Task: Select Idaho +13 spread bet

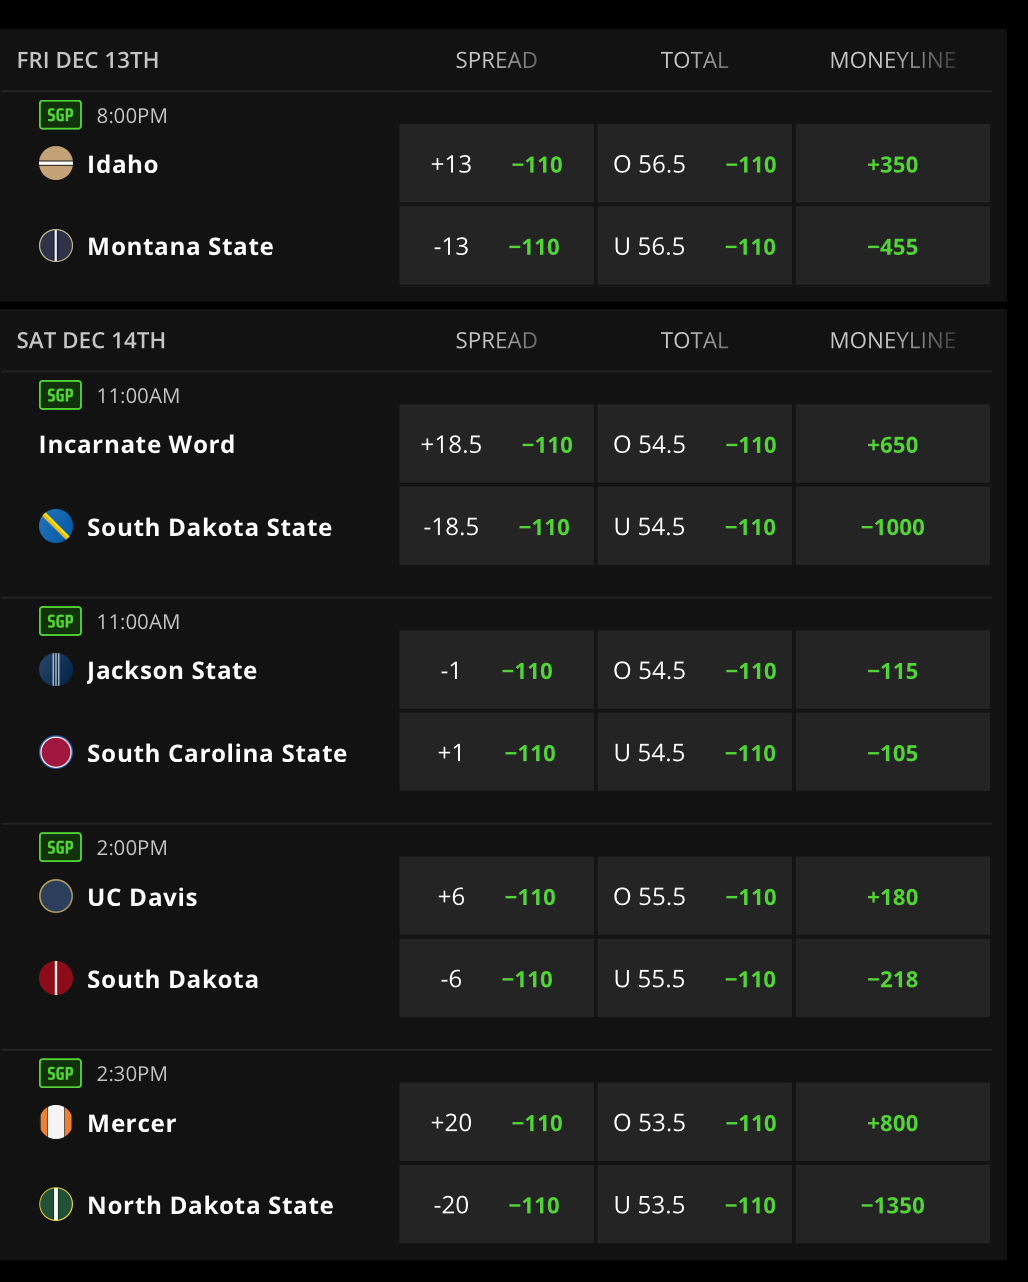Action: (x=497, y=164)
